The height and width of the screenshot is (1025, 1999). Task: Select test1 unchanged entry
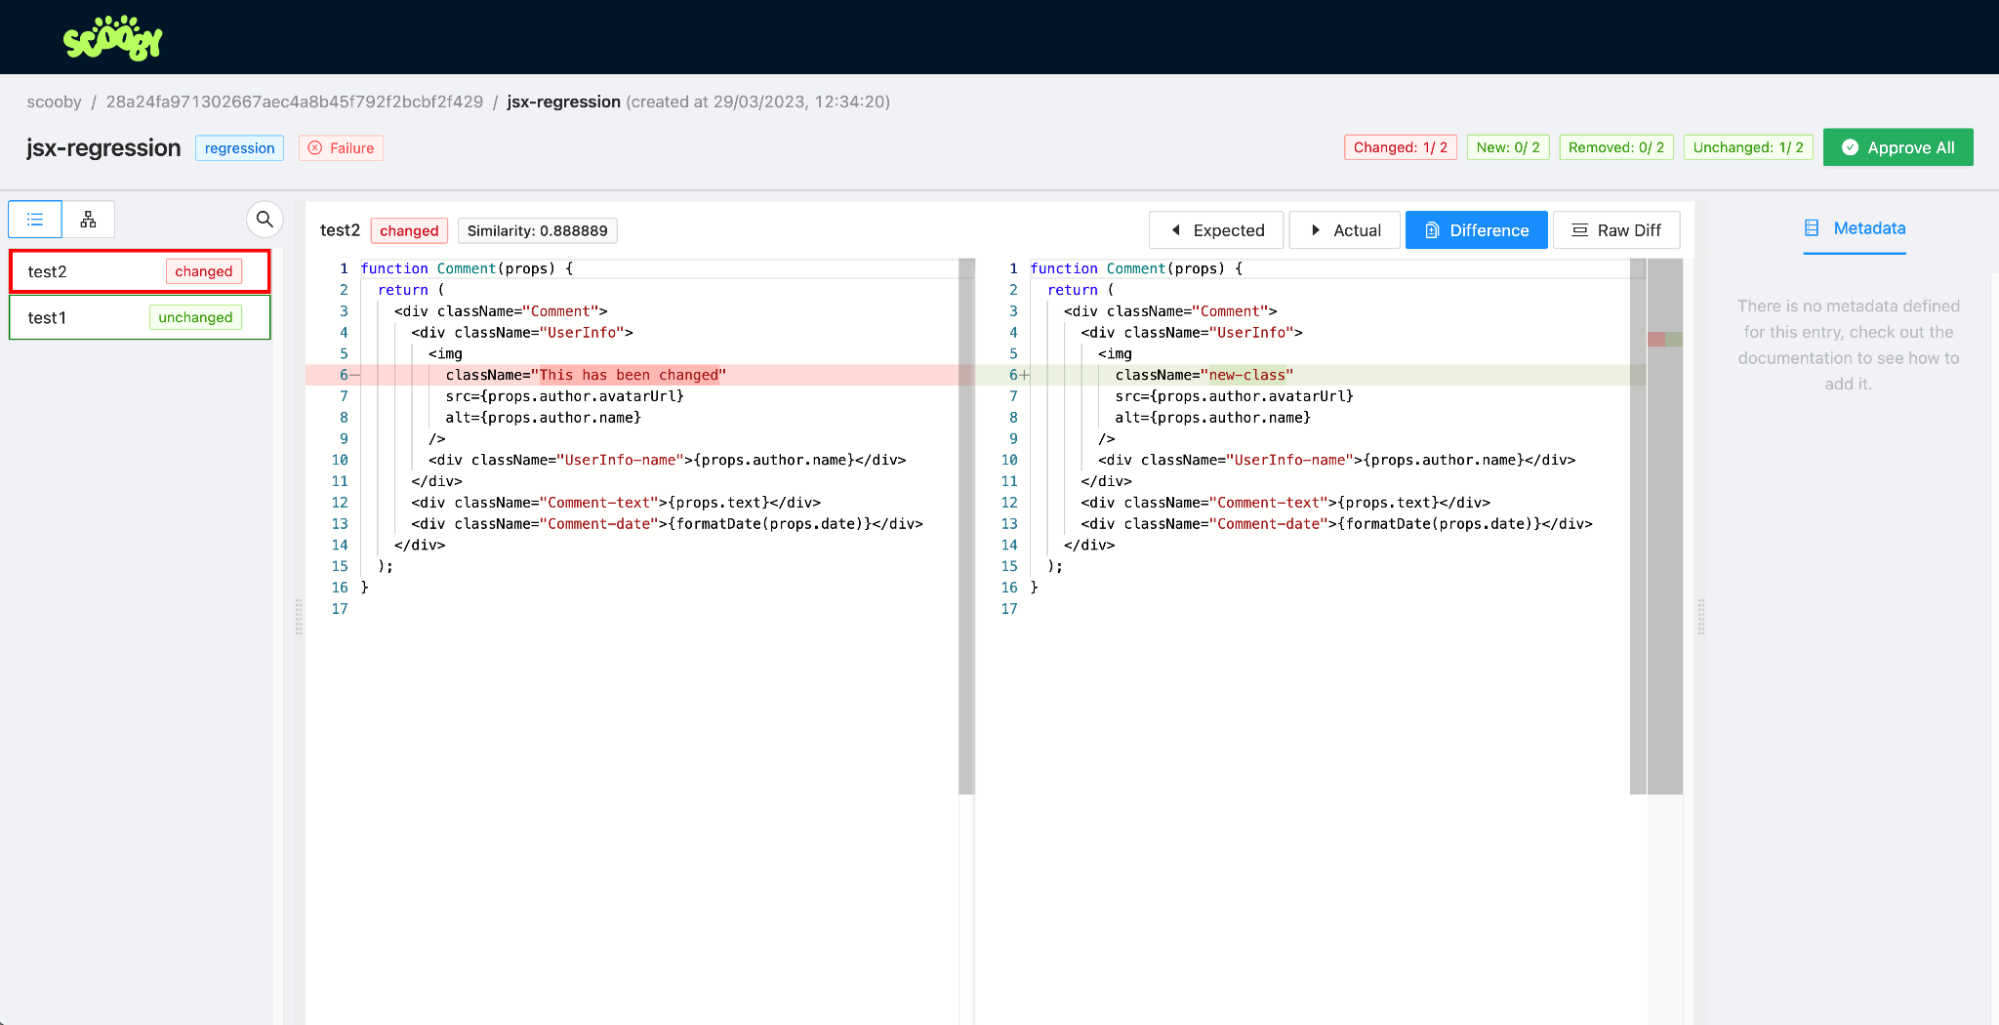tap(139, 317)
